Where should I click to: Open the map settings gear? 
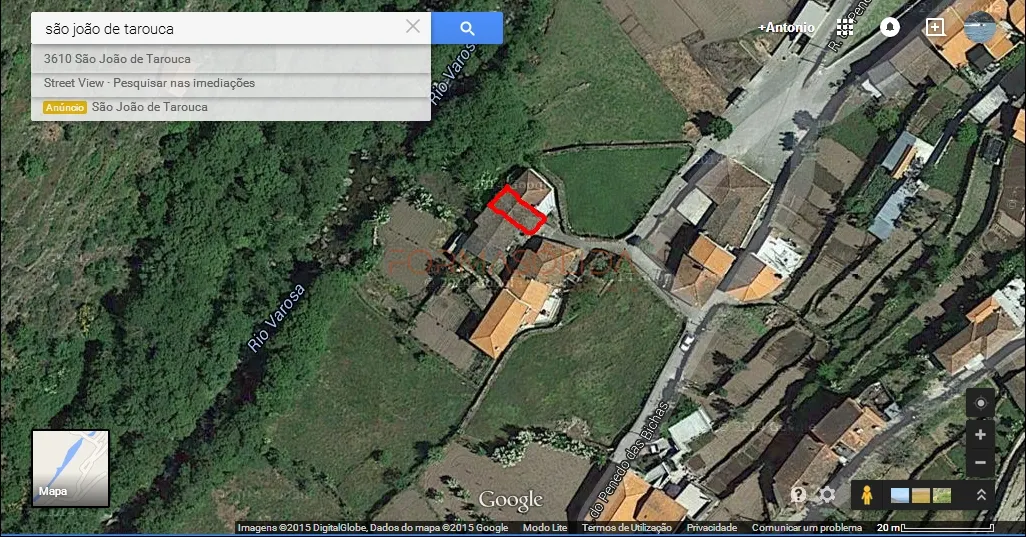click(827, 495)
